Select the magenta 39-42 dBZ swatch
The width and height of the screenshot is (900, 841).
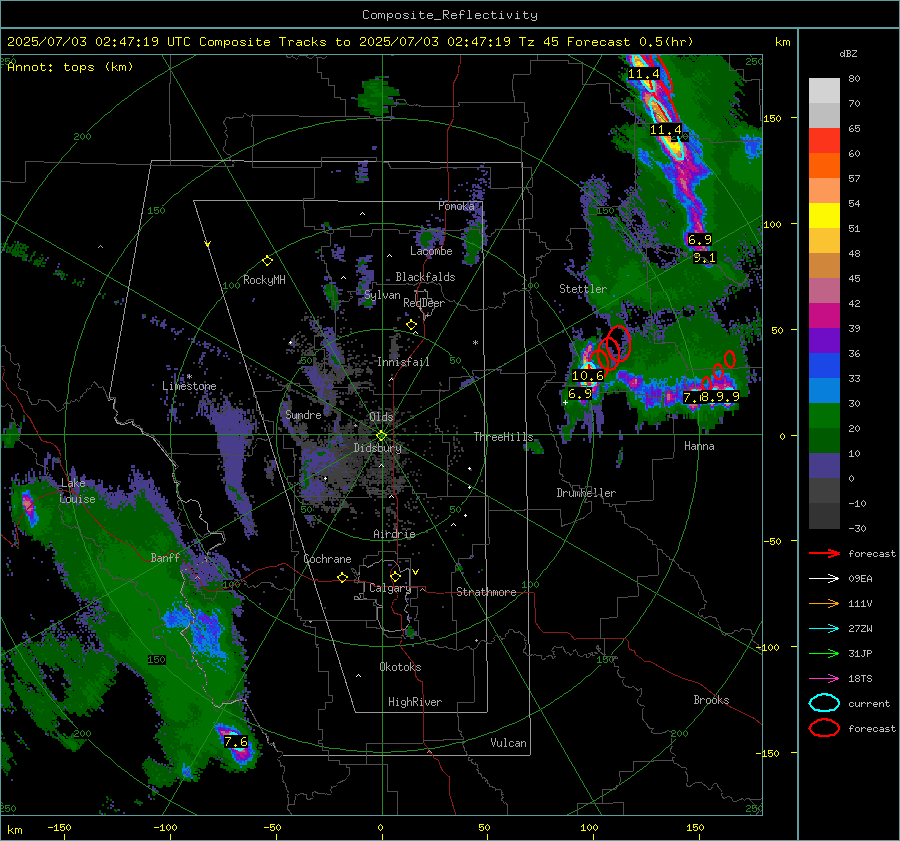point(824,316)
